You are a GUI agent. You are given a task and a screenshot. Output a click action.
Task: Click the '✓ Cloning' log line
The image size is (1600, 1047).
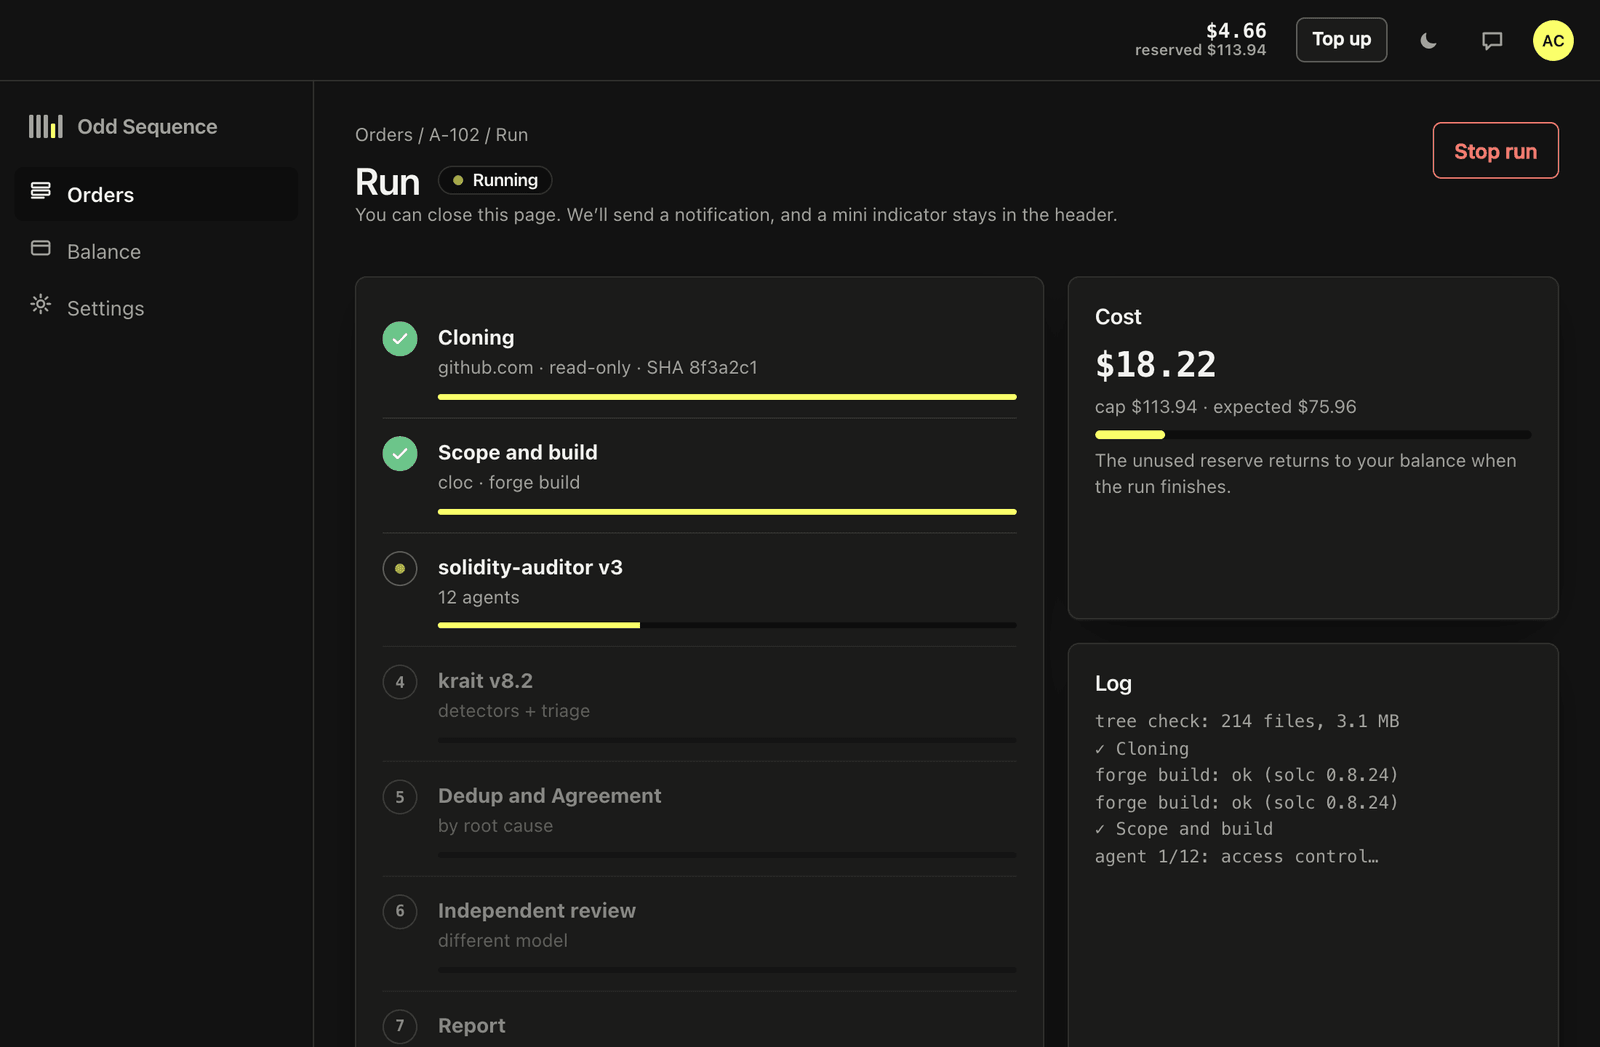coord(1142,749)
